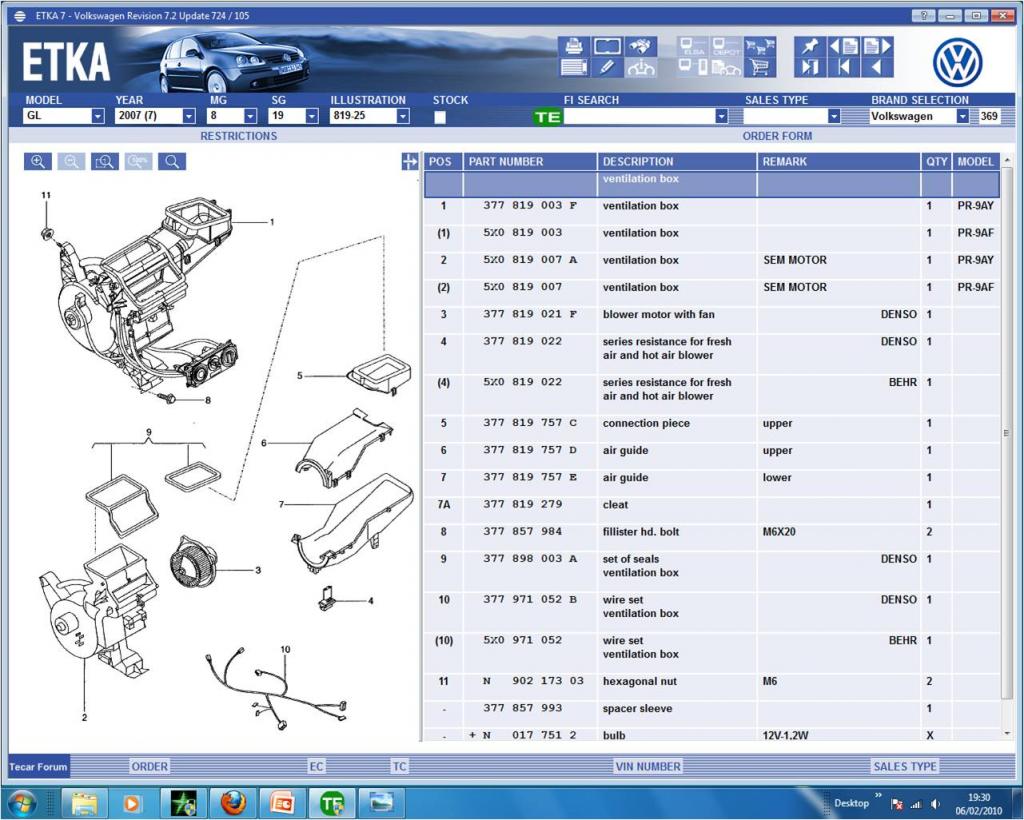Click the bottom SALES TYPE button
1024x820 pixels.
(904, 766)
